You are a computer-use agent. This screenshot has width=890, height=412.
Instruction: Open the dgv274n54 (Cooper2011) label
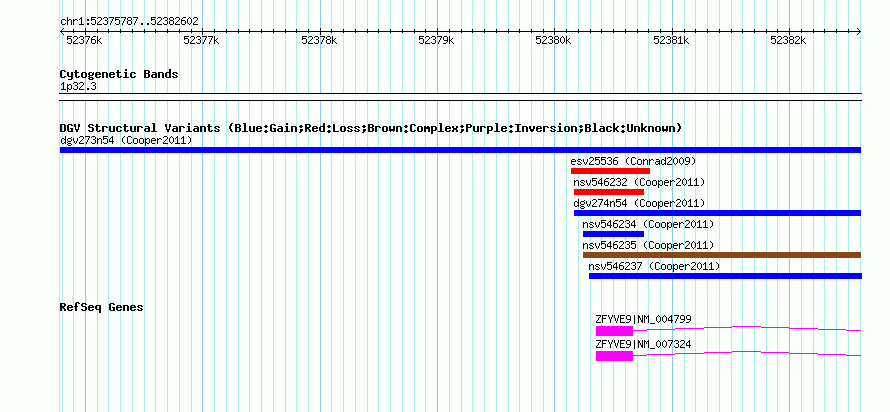pos(640,203)
